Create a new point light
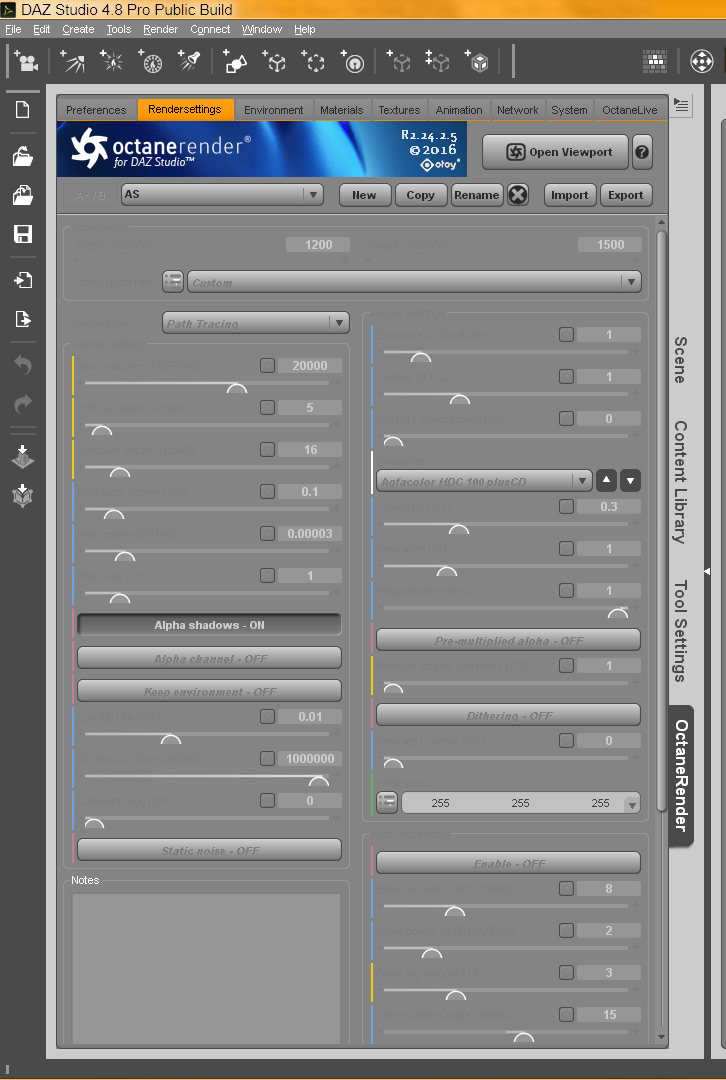The height and width of the screenshot is (1080, 726). 112,61
